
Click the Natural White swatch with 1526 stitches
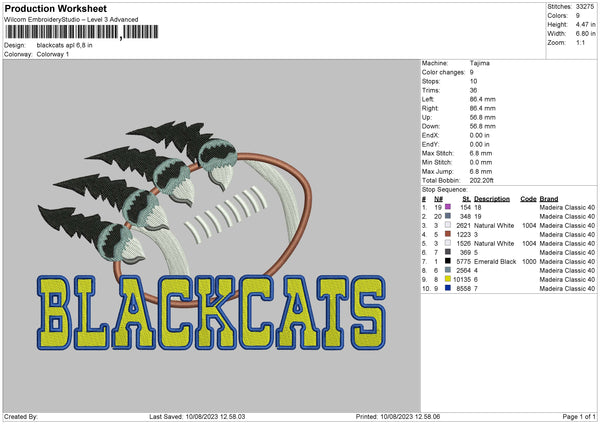448,243
